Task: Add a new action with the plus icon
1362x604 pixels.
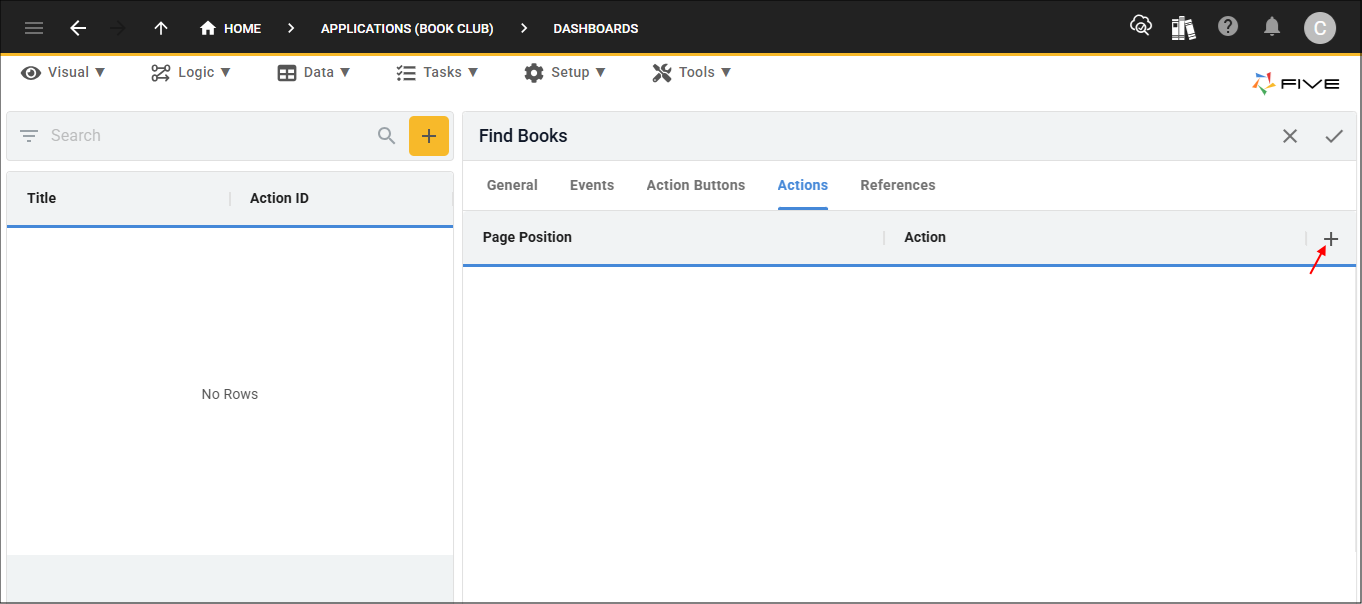Action: 1331,239
